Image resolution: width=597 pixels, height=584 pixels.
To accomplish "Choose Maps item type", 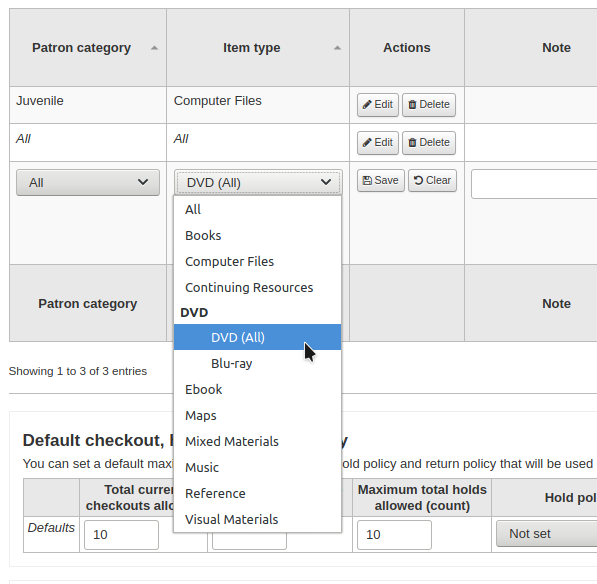I will (x=257, y=415).
